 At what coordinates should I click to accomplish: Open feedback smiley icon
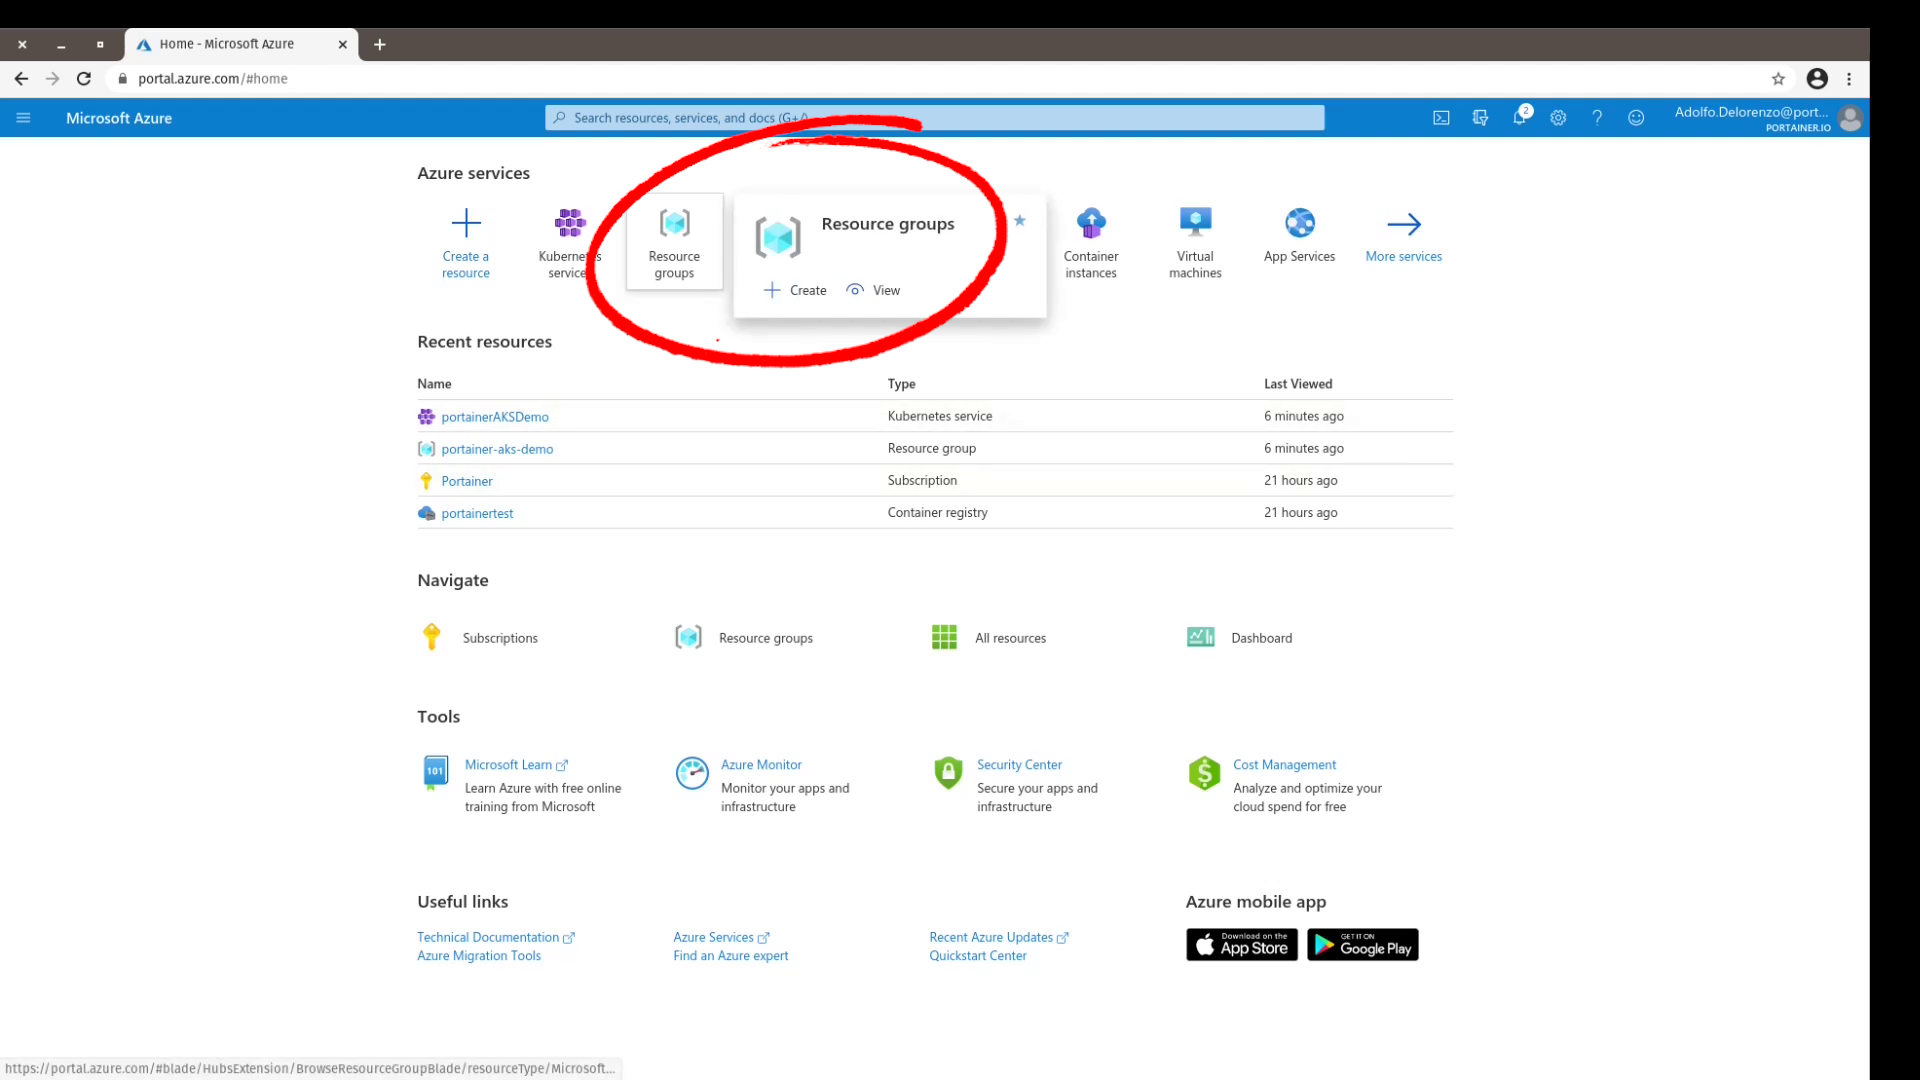1636,118
